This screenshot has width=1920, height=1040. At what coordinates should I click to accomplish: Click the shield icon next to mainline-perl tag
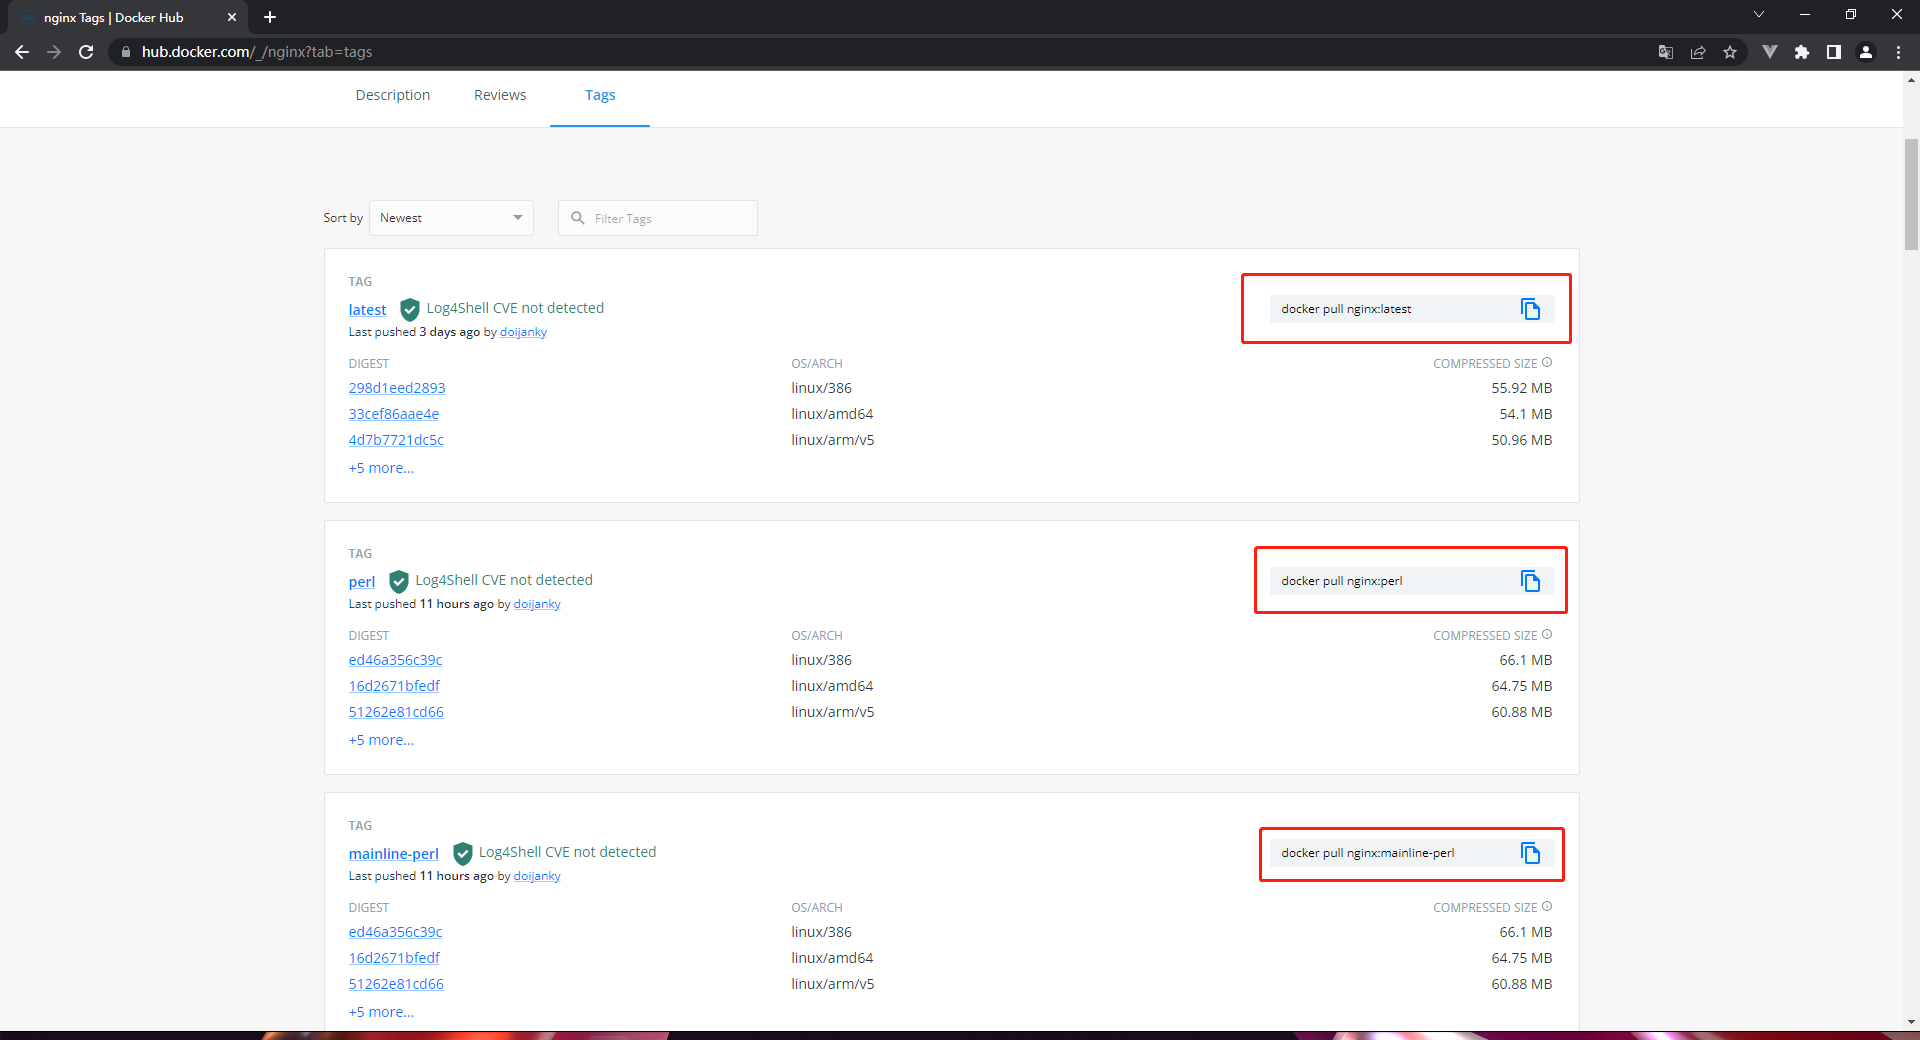point(462,853)
